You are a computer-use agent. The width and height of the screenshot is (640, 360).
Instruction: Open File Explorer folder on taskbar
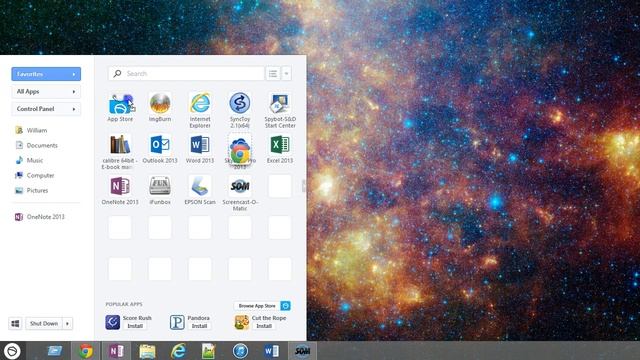pos(147,351)
